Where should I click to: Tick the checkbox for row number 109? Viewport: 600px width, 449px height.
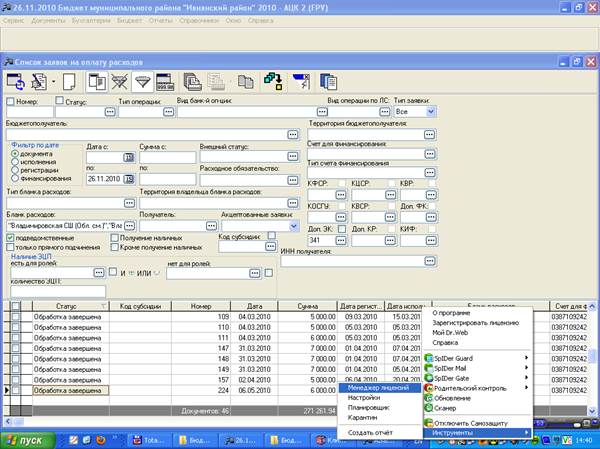coord(15,317)
